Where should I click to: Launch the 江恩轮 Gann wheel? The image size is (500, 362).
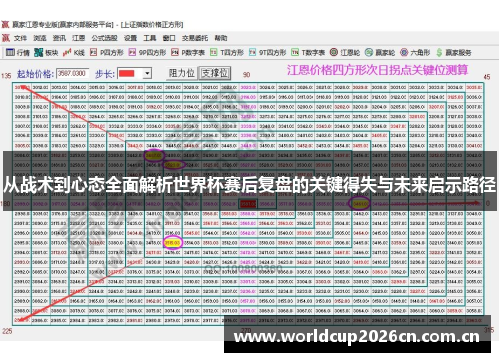tap(345, 52)
